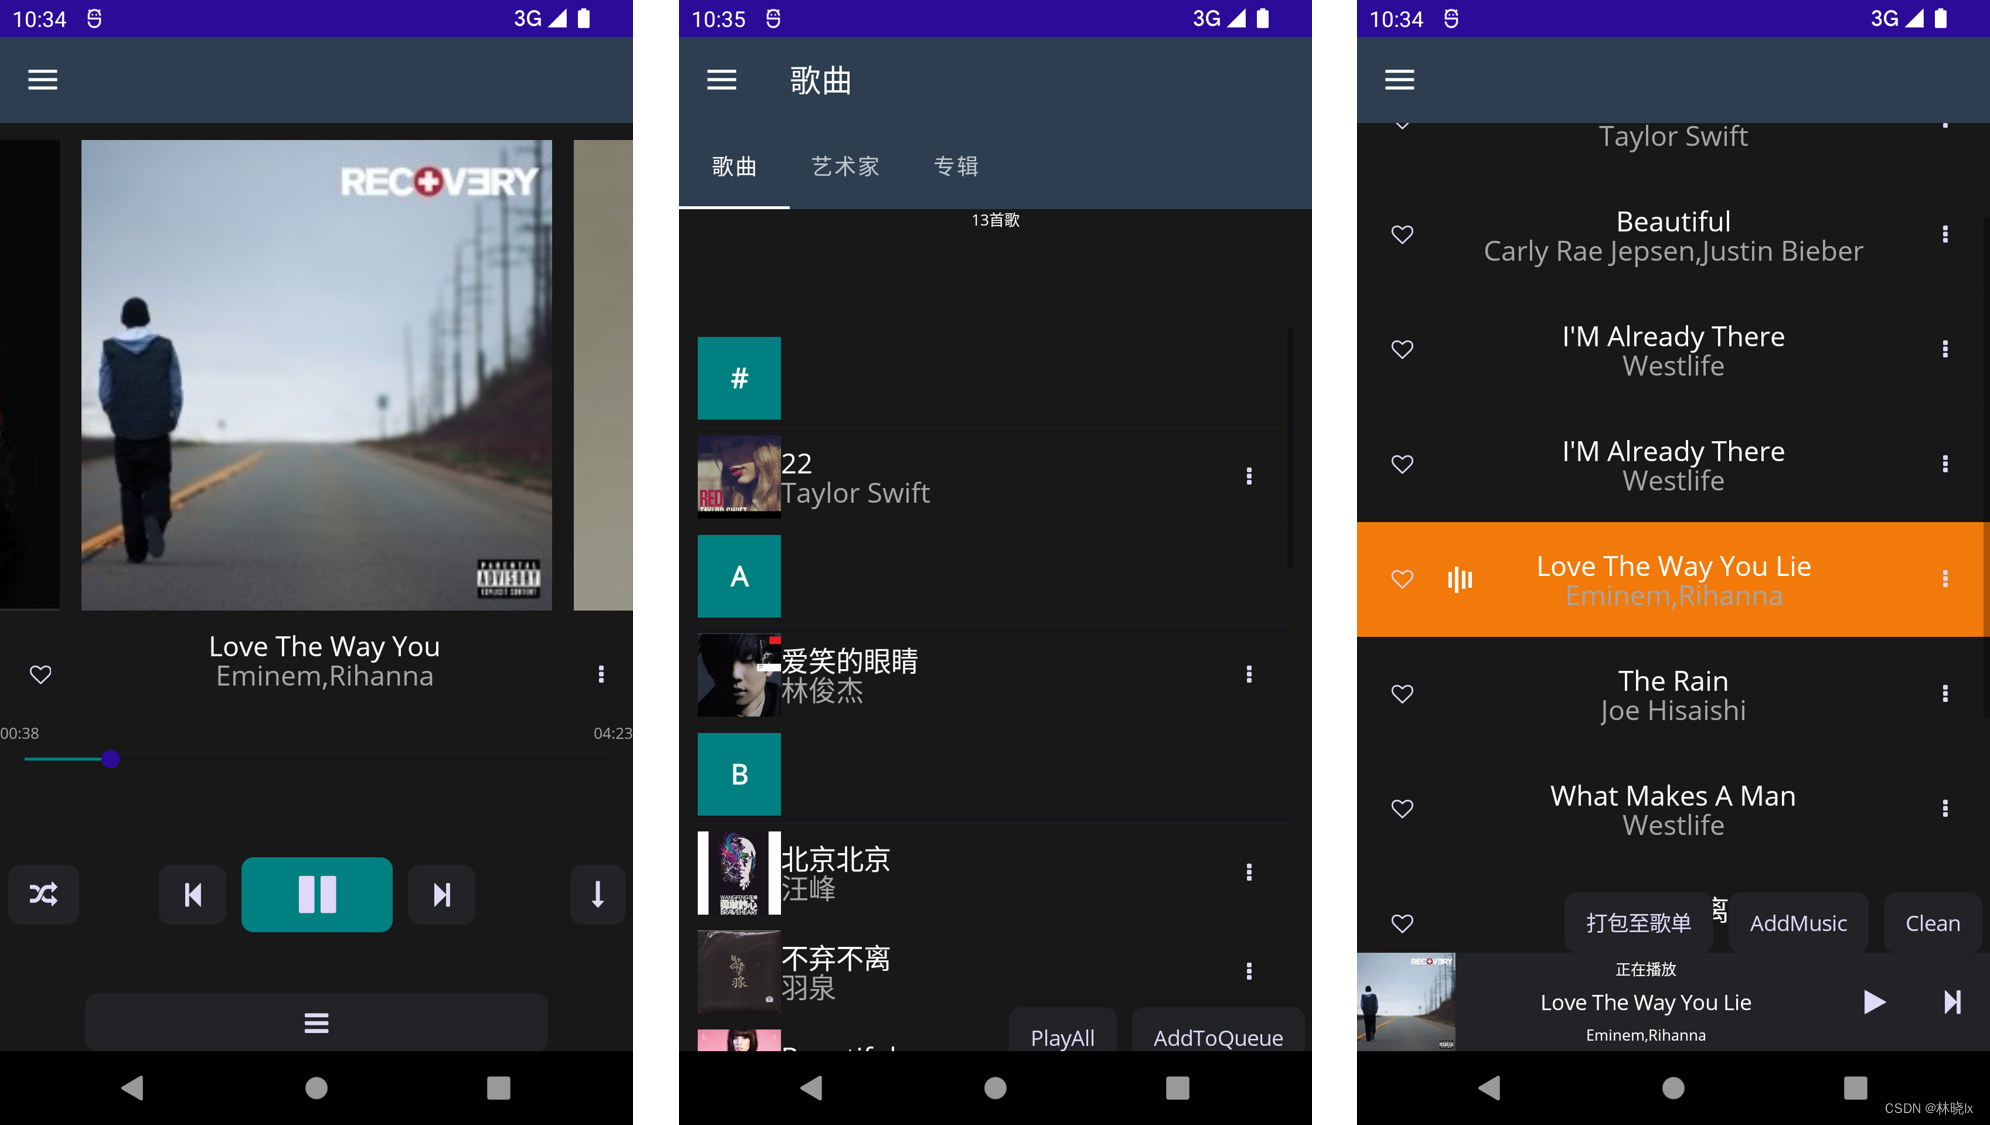Open overflow menu for 北京北京

pos(1249,873)
